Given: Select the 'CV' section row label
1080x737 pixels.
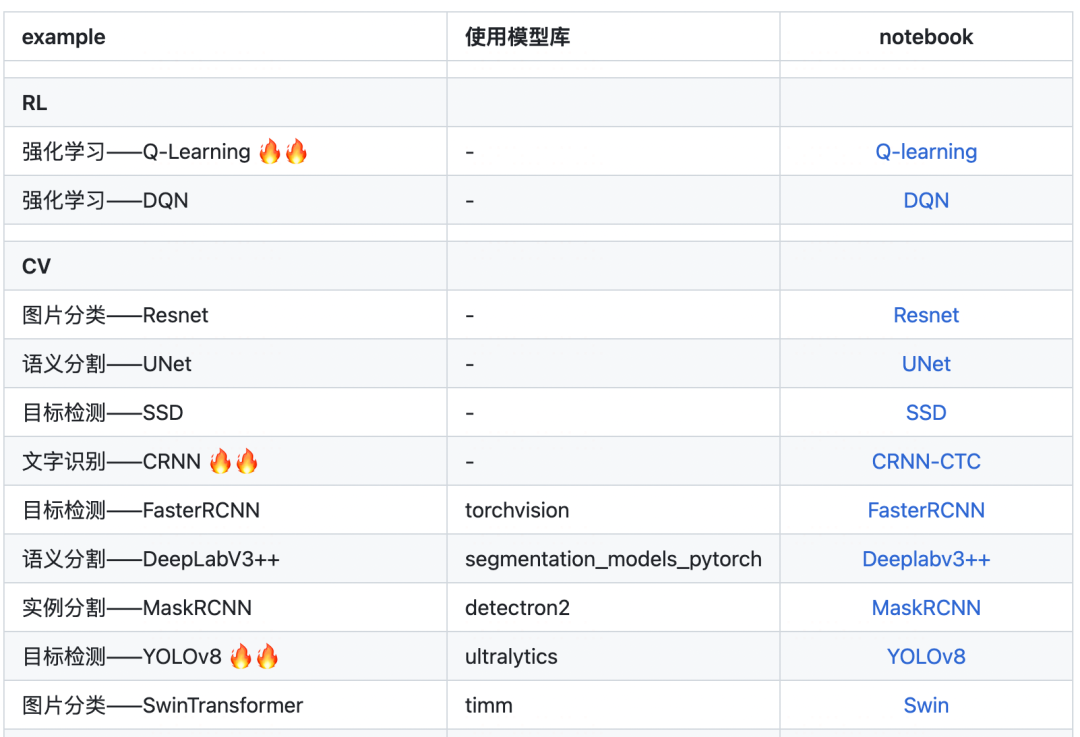Looking at the screenshot, I should (36, 267).
